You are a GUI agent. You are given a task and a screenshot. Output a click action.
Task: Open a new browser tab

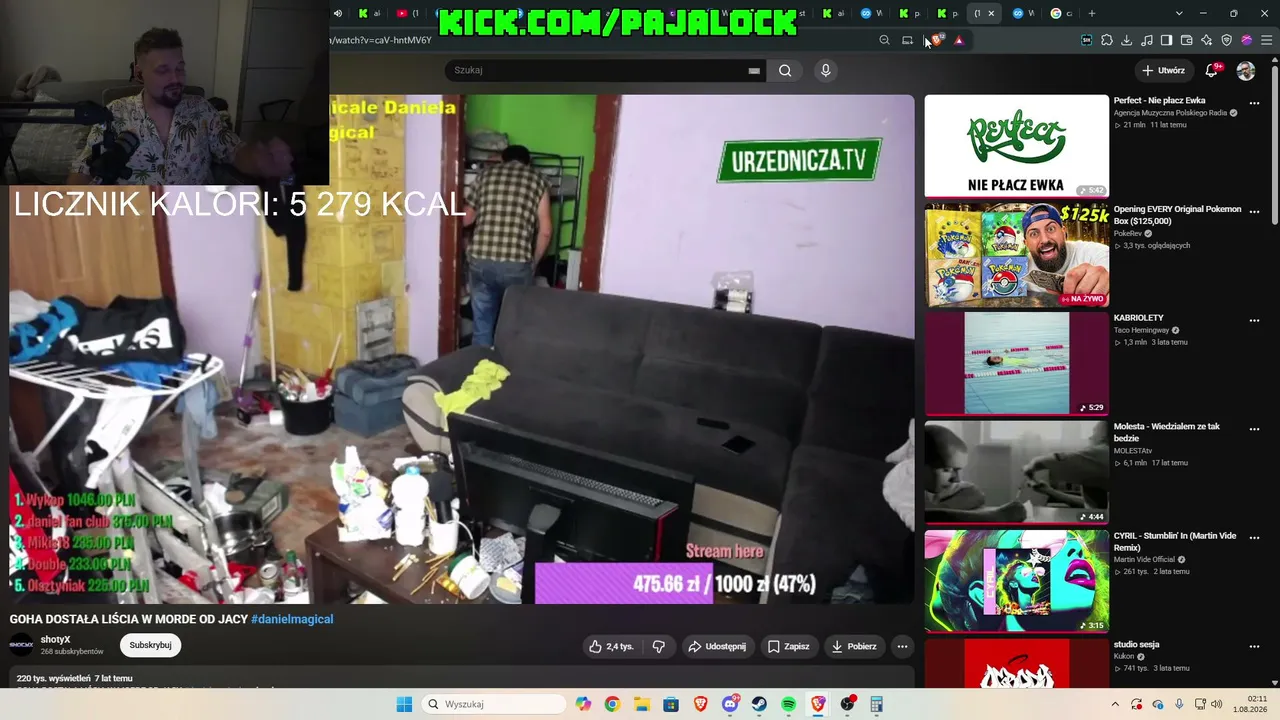click(x=1092, y=13)
